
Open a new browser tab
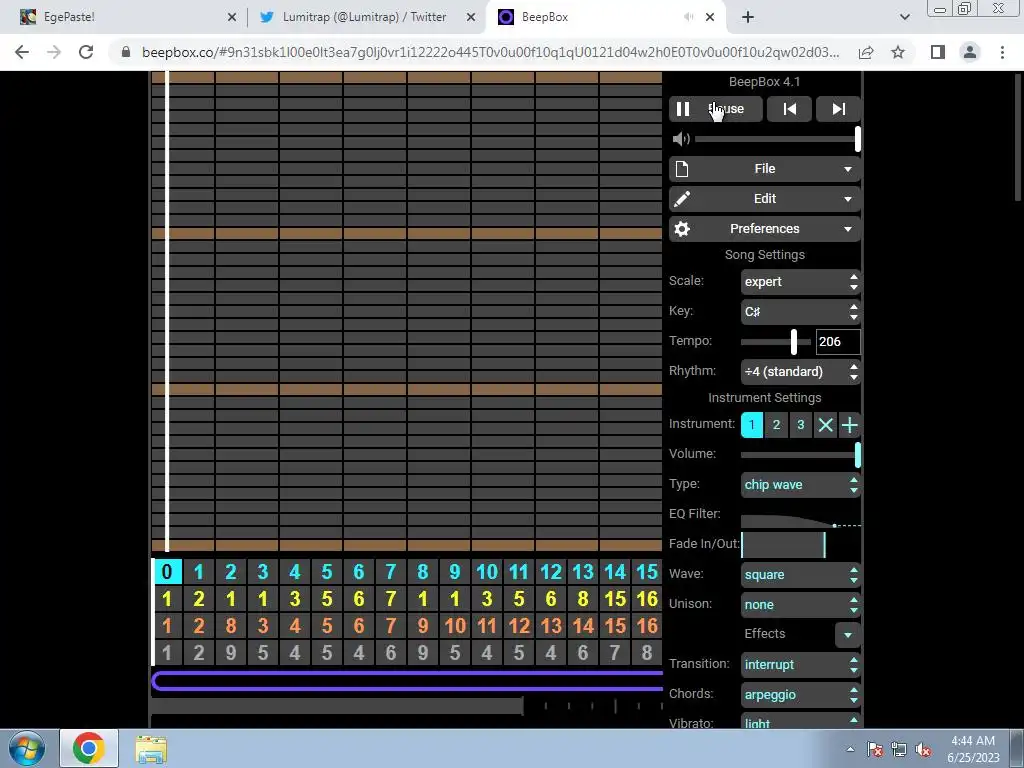[748, 18]
